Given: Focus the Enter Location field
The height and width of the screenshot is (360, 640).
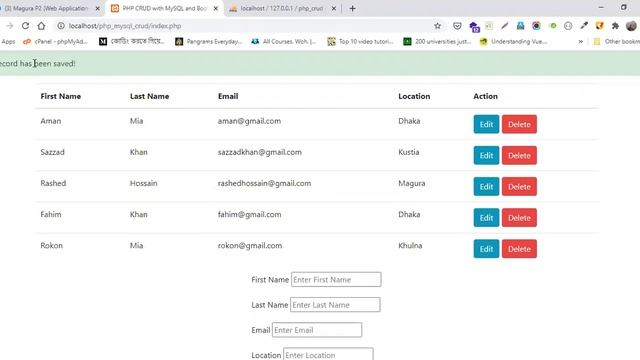Looking at the screenshot, I should click(328, 354).
